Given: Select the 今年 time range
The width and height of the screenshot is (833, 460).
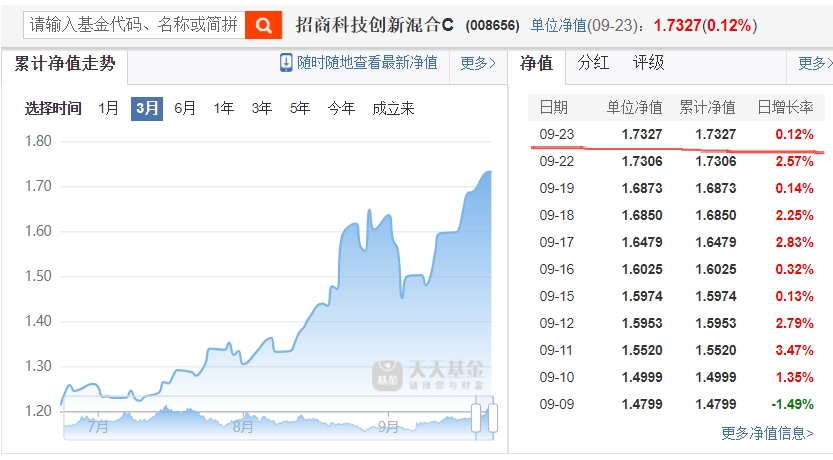Looking at the screenshot, I should click(341, 108).
